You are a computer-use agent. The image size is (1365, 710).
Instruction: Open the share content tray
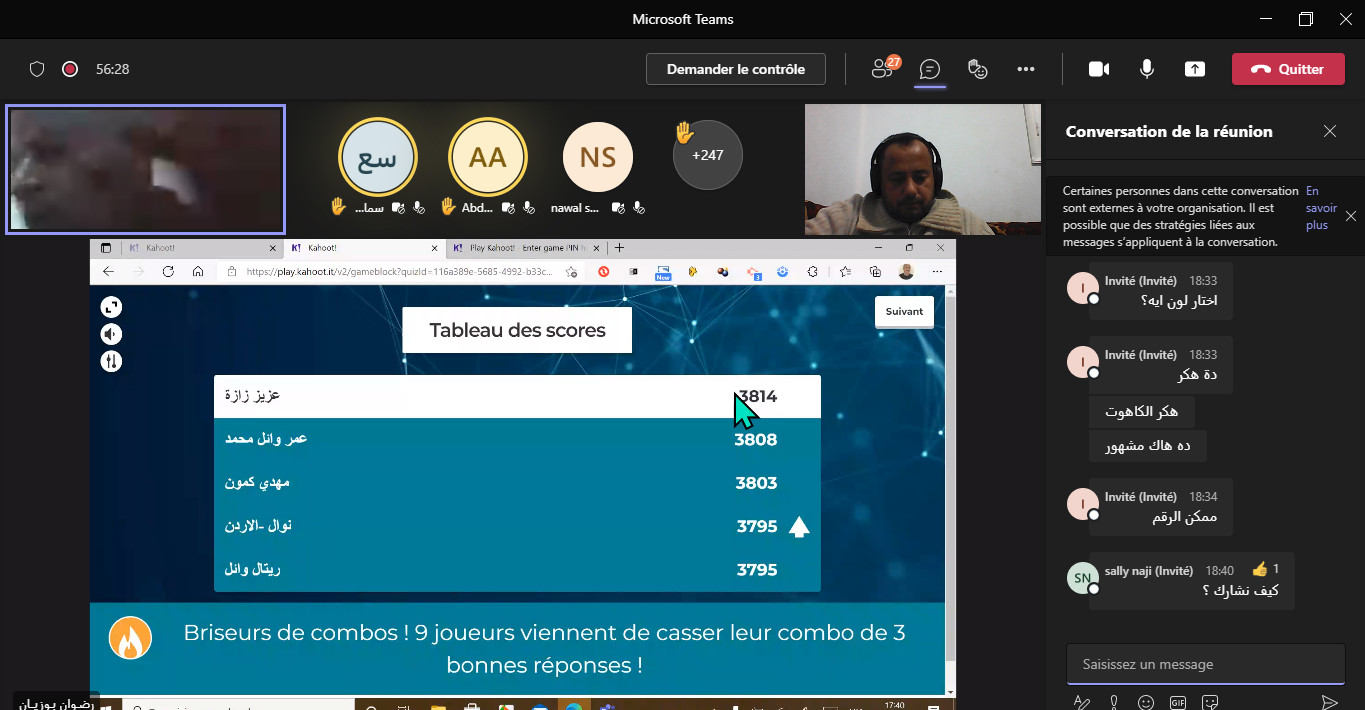coord(1195,69)
